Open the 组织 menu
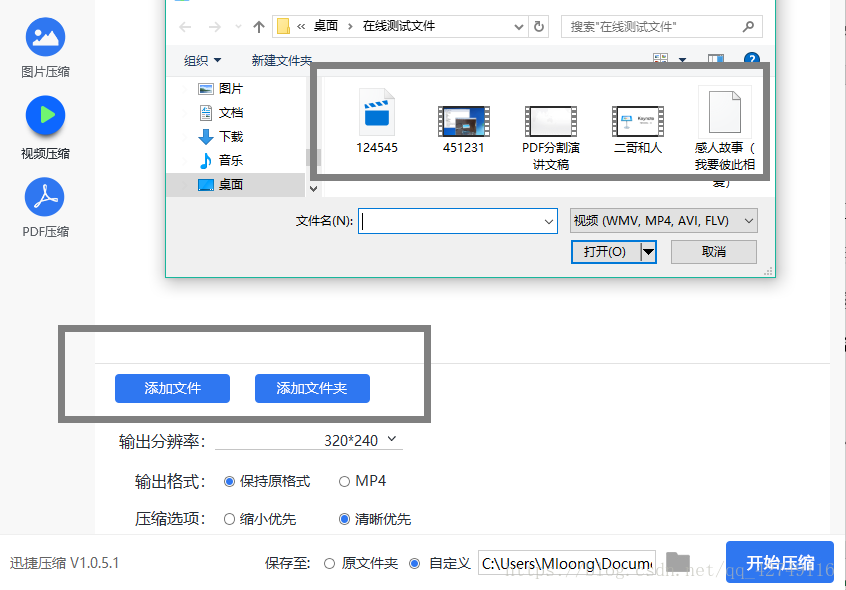 202,60
